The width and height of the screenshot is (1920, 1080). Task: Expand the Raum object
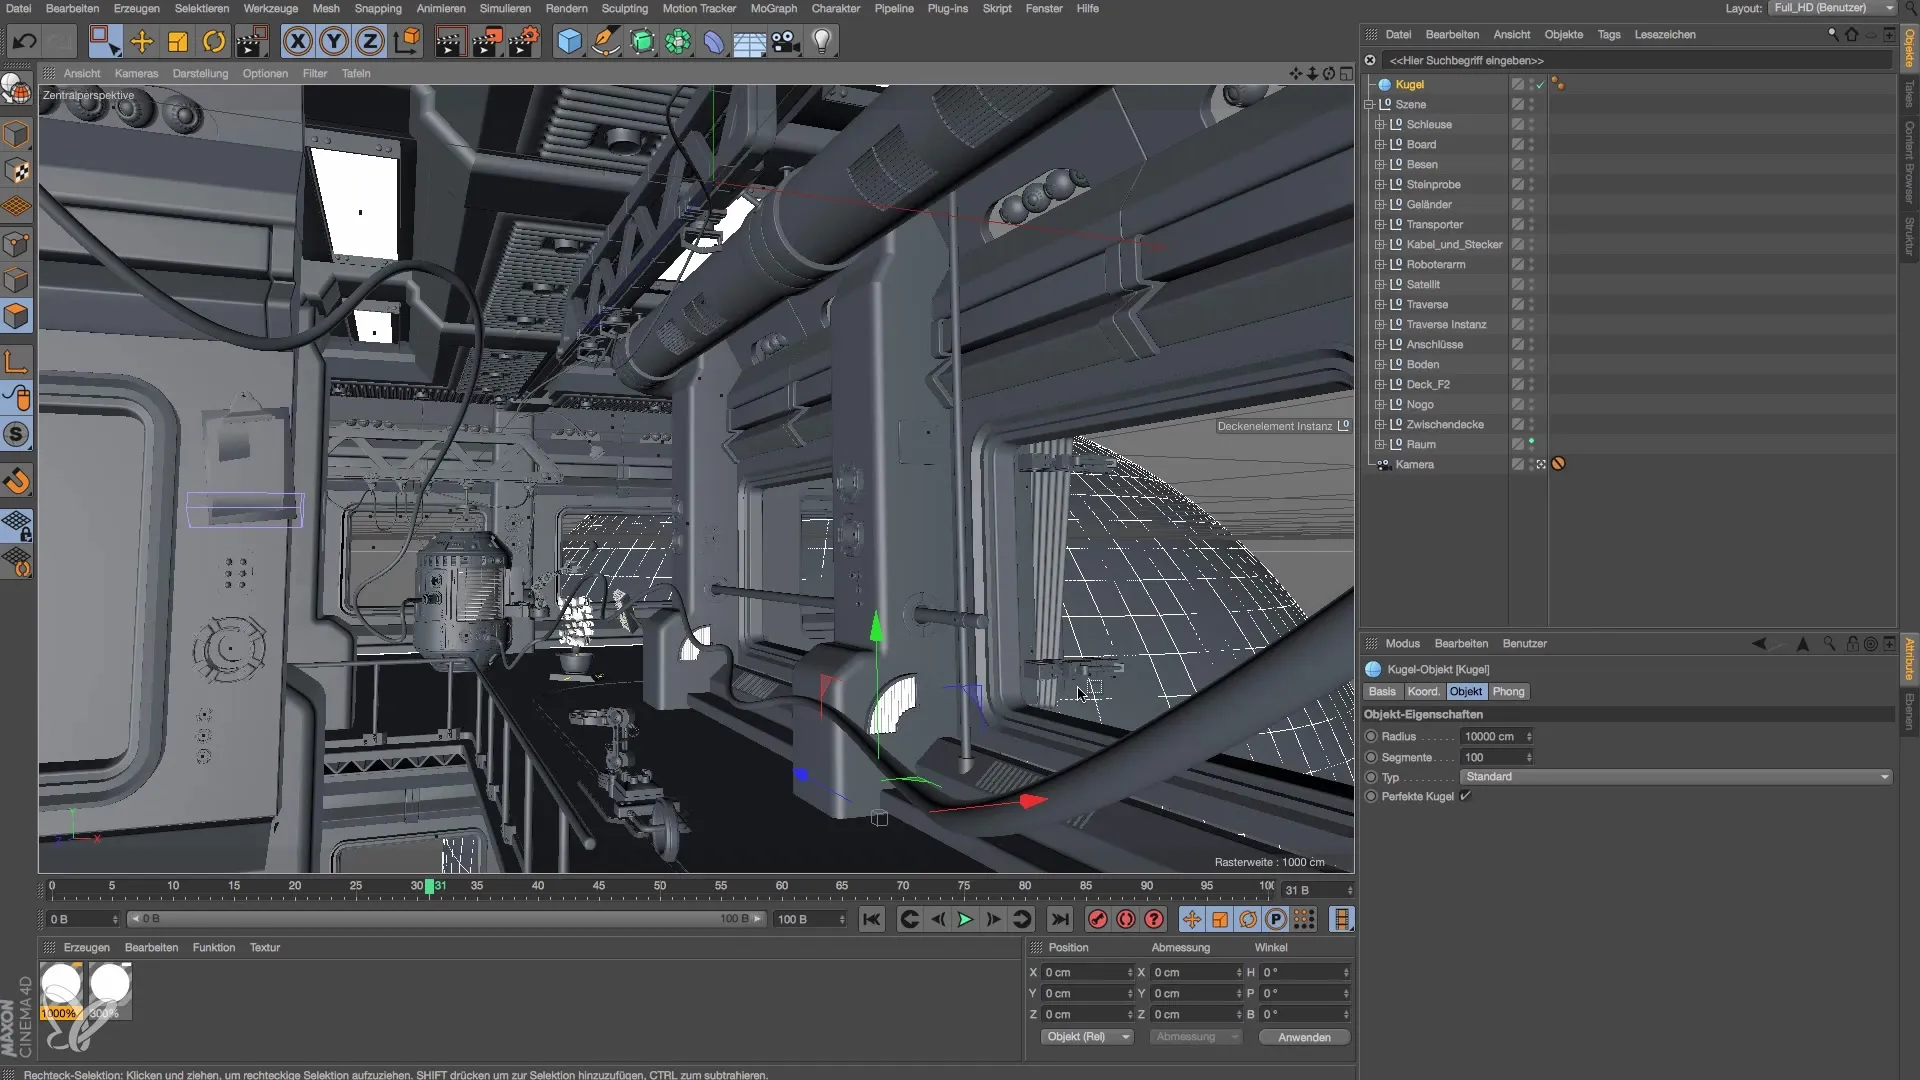[1380, 444]
